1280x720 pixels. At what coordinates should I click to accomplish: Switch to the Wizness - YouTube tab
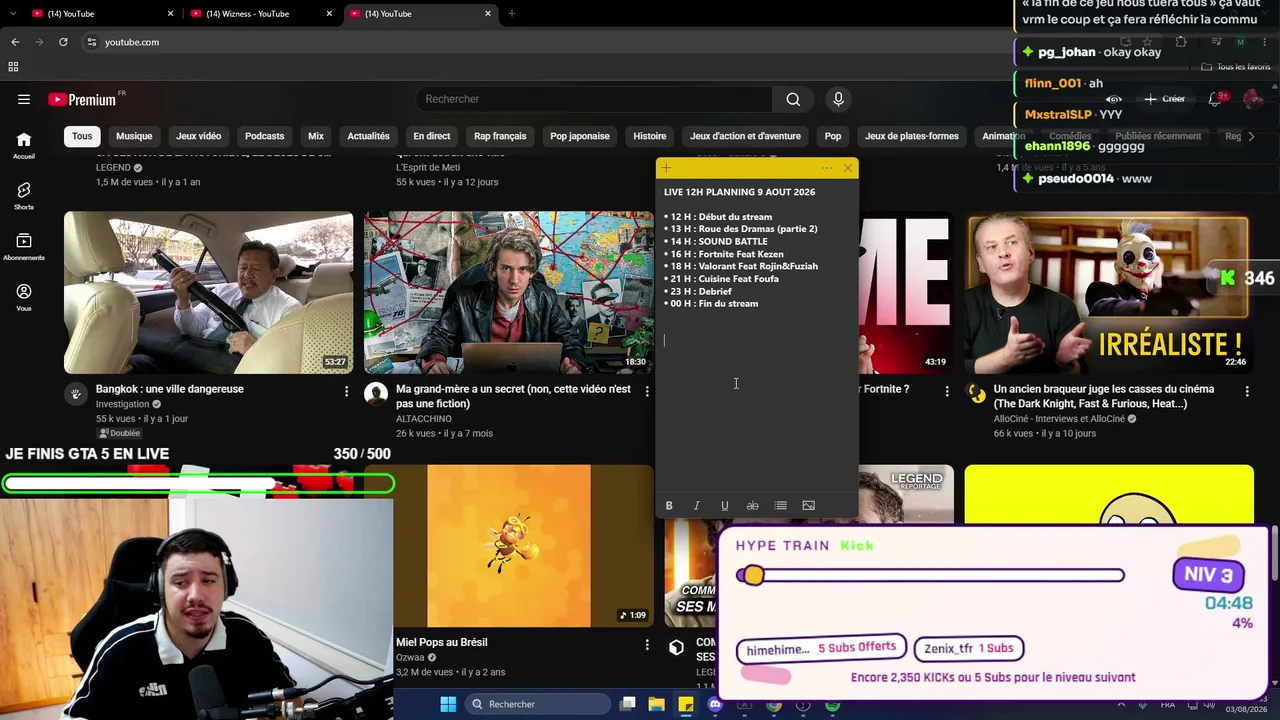(262, 14)
